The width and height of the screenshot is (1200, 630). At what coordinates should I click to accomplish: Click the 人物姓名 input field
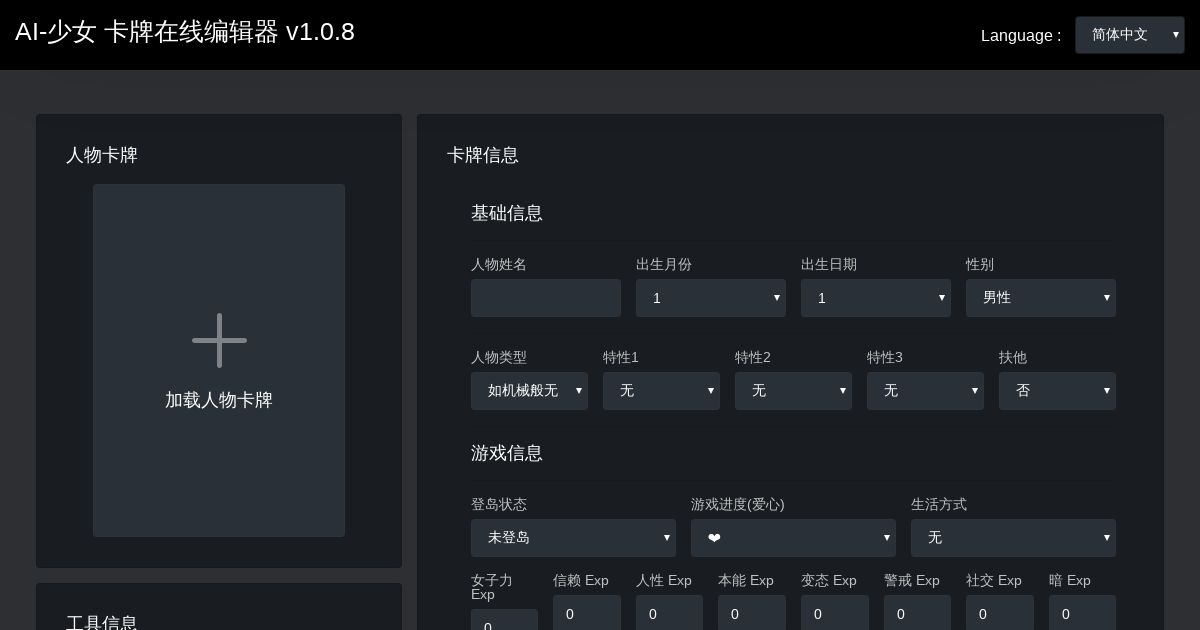pos(546,298)
